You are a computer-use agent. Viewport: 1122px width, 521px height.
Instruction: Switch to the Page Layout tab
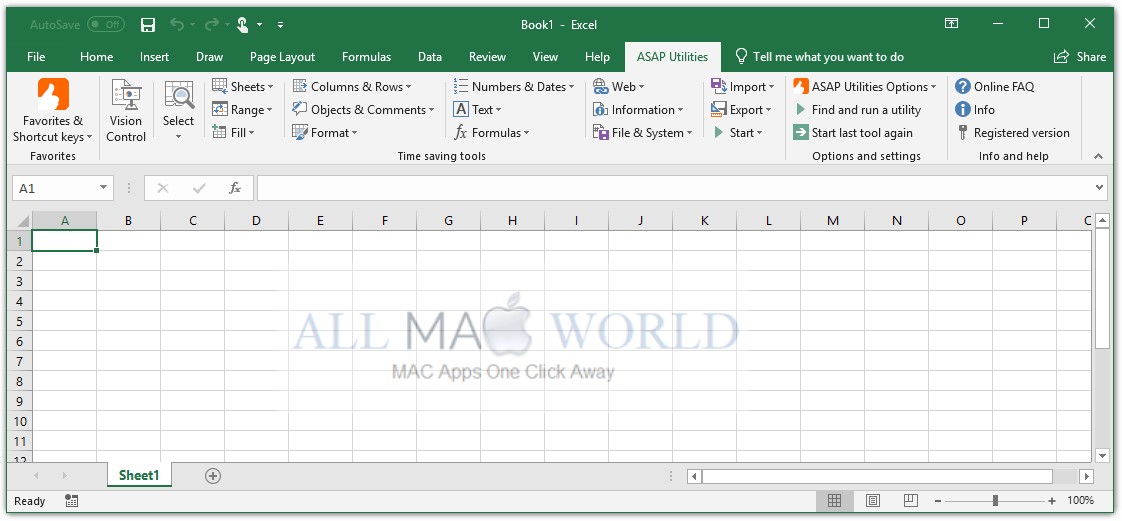point(283,57)
